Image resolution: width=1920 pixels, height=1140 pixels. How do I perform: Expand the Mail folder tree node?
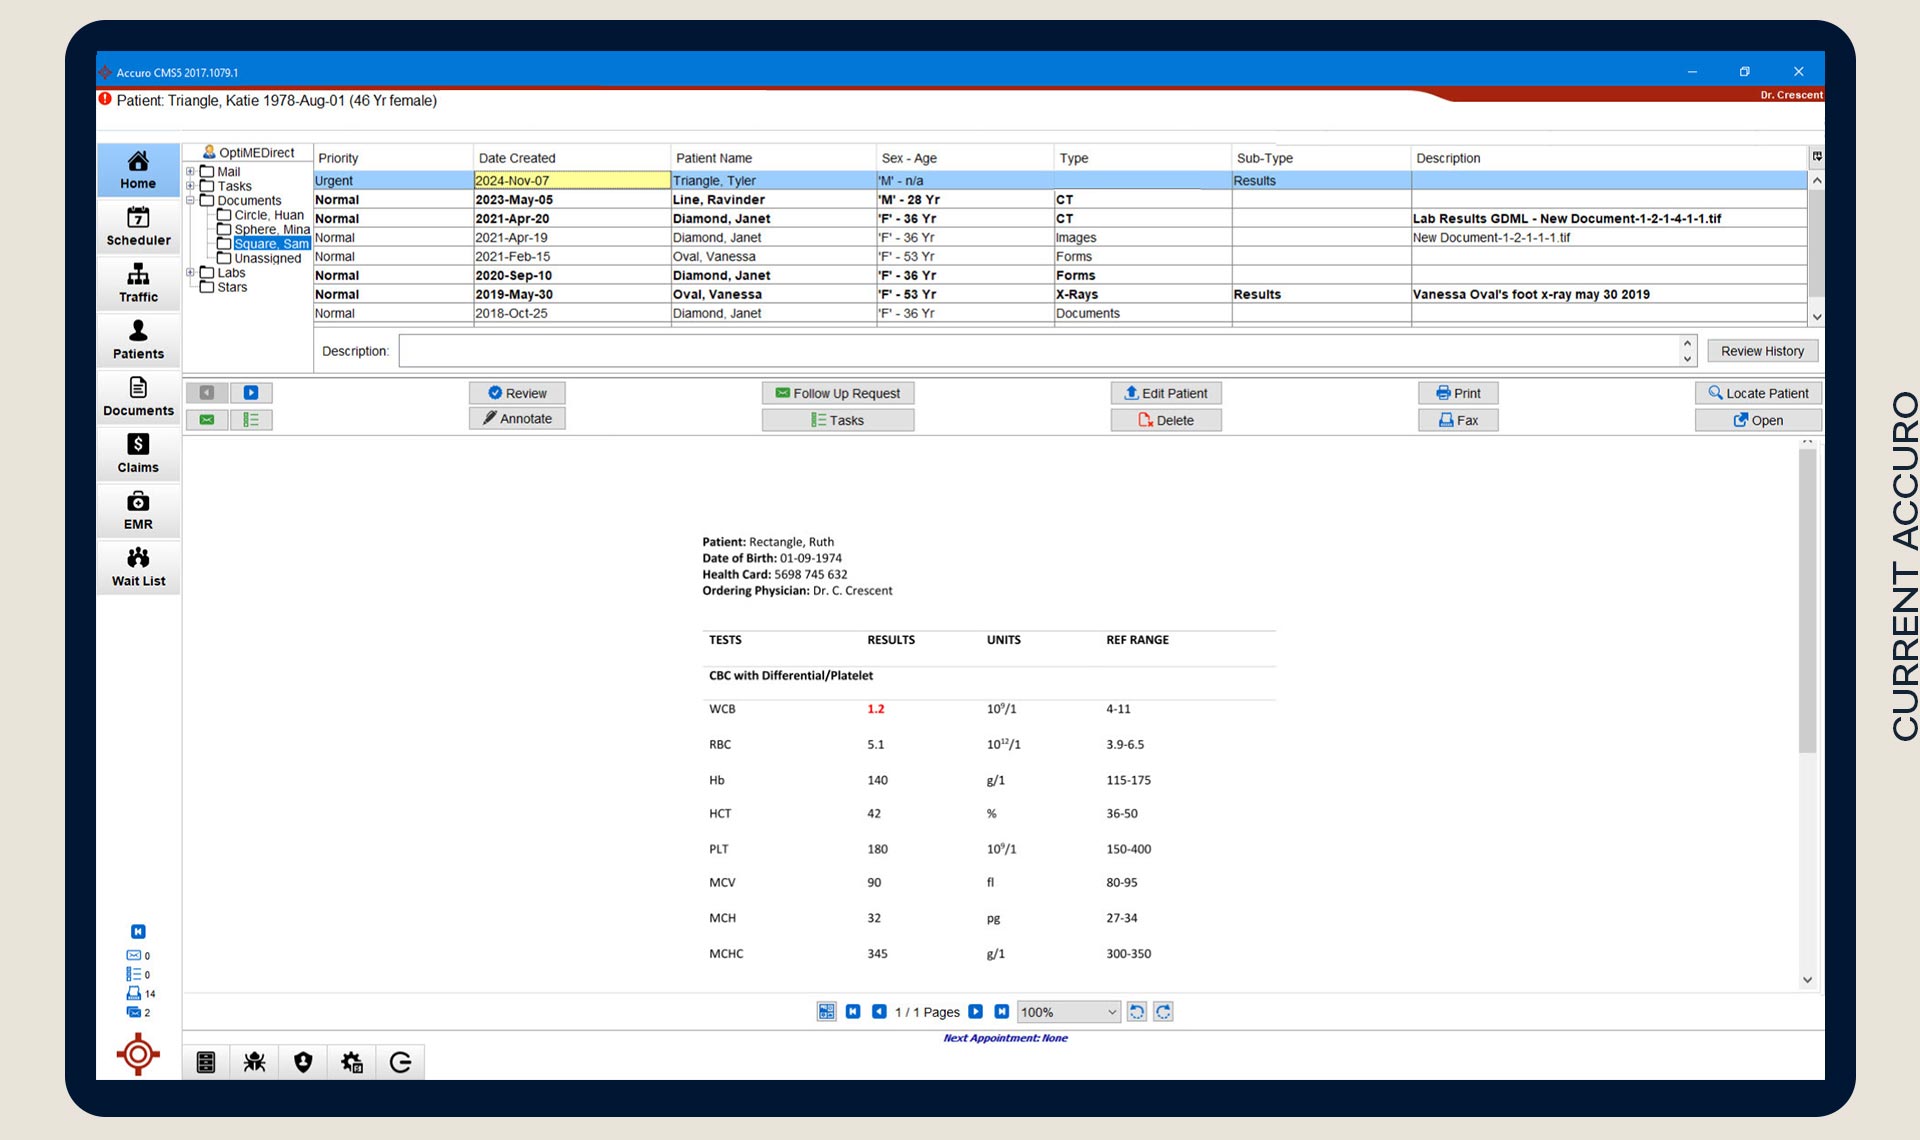[x=190, y=171]
